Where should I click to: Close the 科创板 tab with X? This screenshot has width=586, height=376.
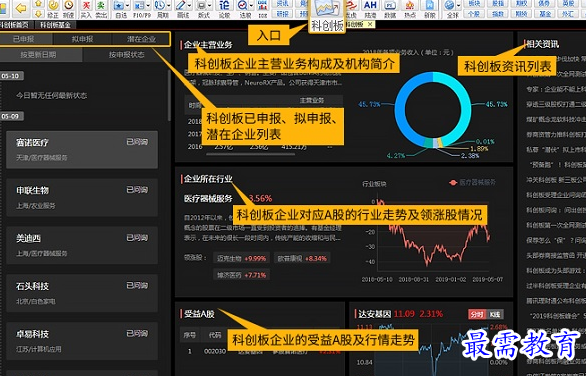coord(370,24)
